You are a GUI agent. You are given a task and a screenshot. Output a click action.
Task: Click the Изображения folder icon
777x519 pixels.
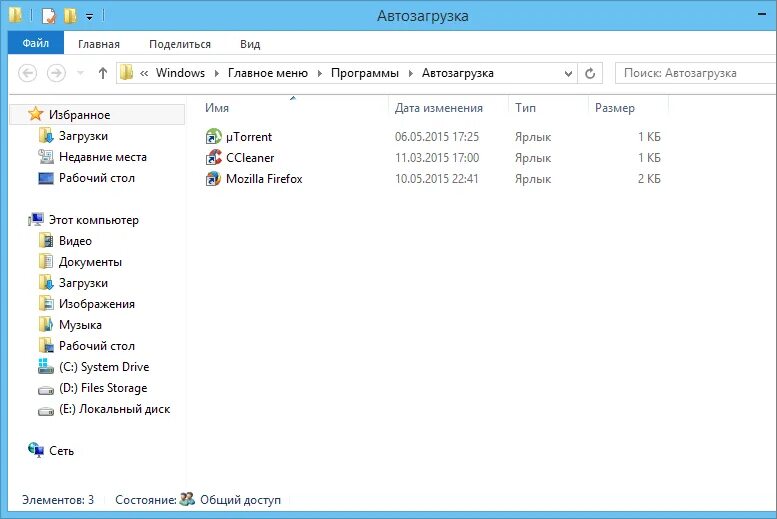[x=46, y=303]
